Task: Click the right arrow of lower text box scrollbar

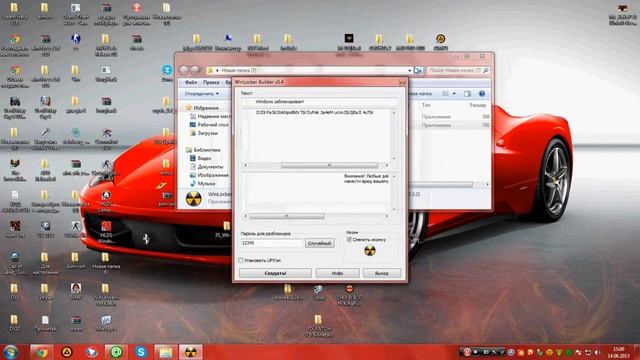Action: tap(387, 216)
